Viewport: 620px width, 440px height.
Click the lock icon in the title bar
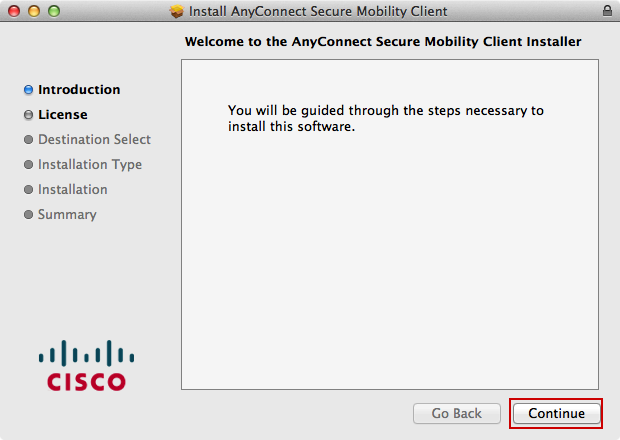tap(608, 11)
